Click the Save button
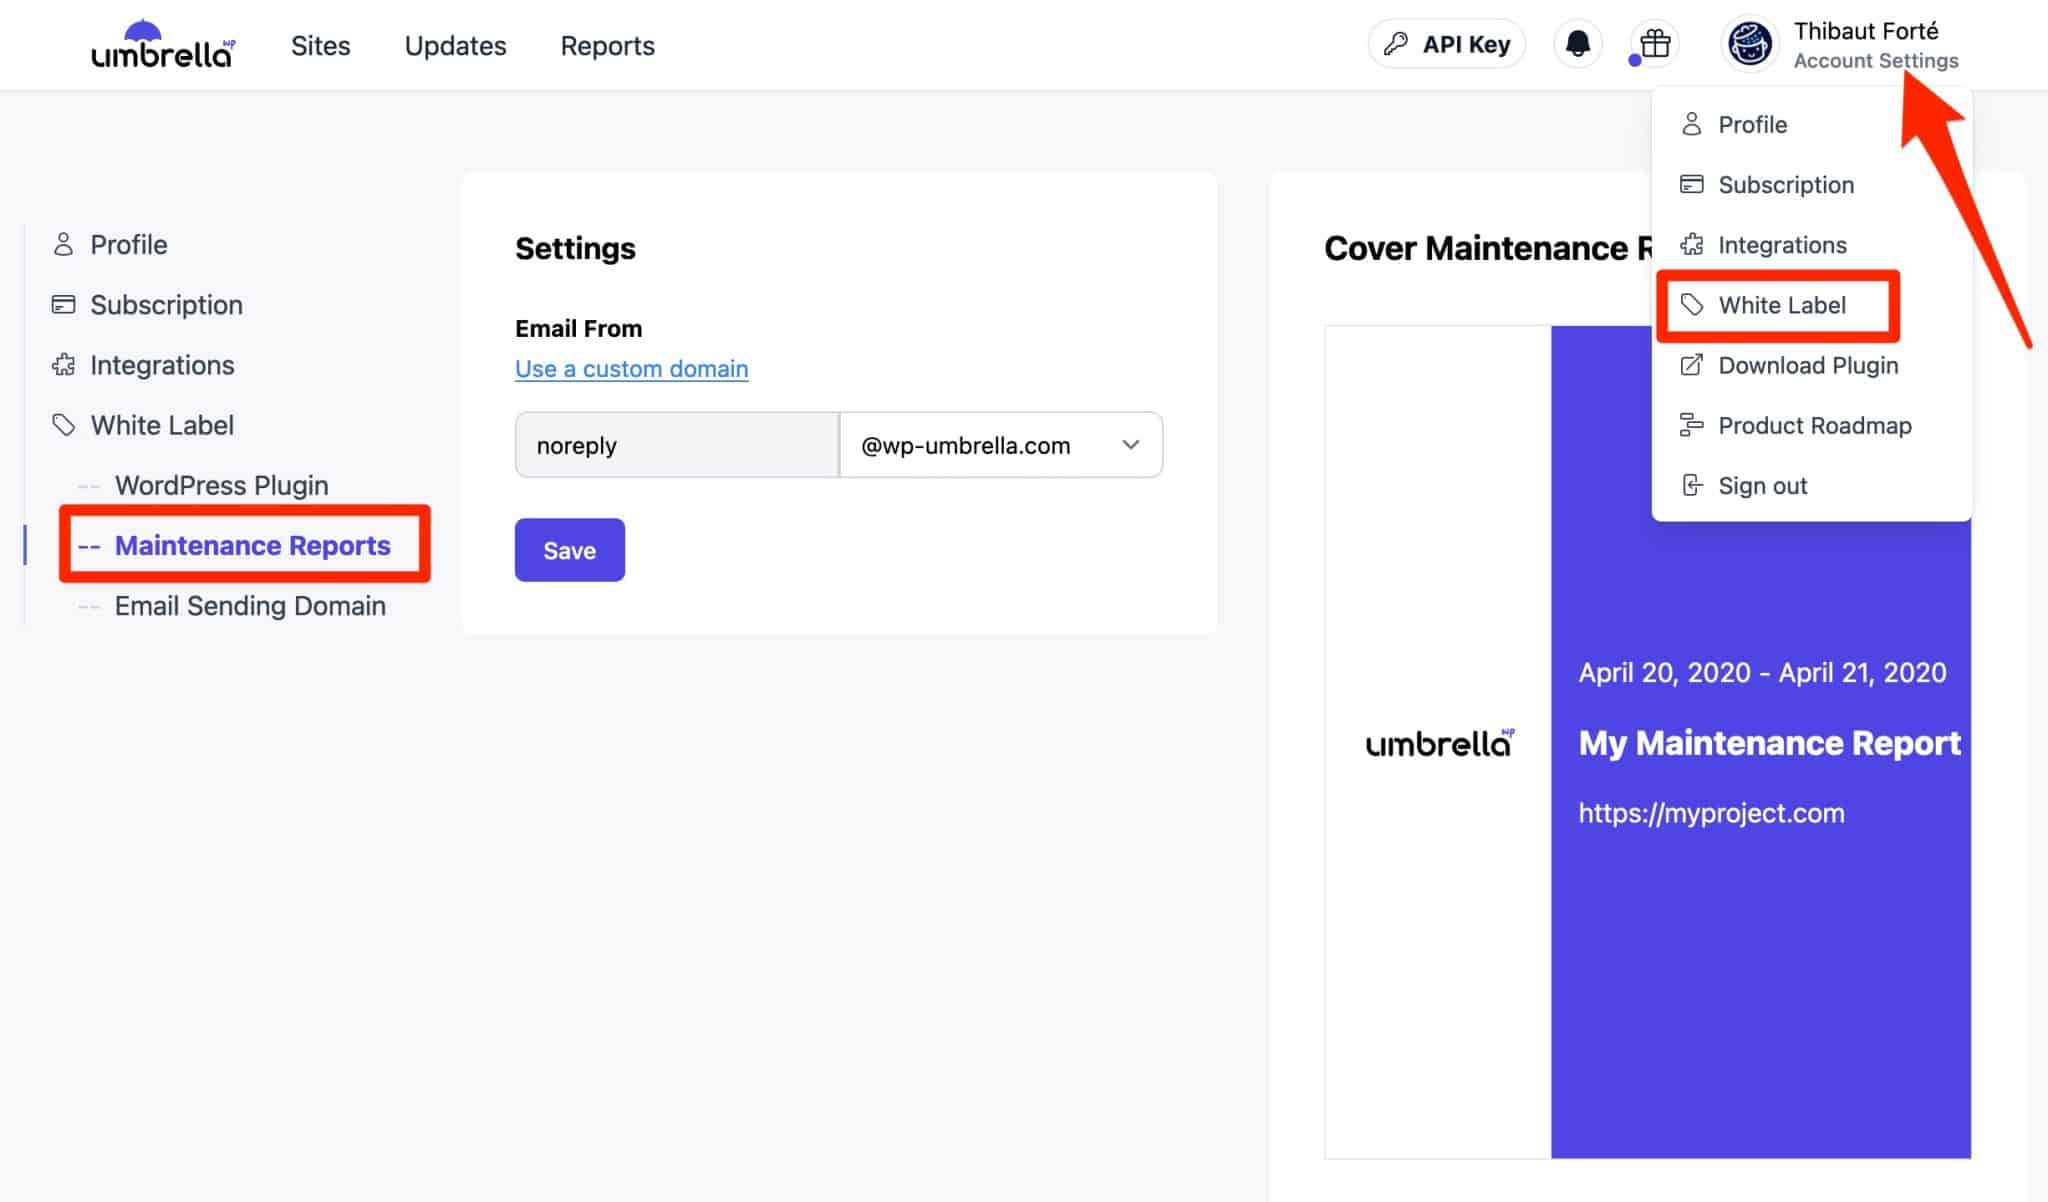The image size is (2048, 1202). coord(569,549)
